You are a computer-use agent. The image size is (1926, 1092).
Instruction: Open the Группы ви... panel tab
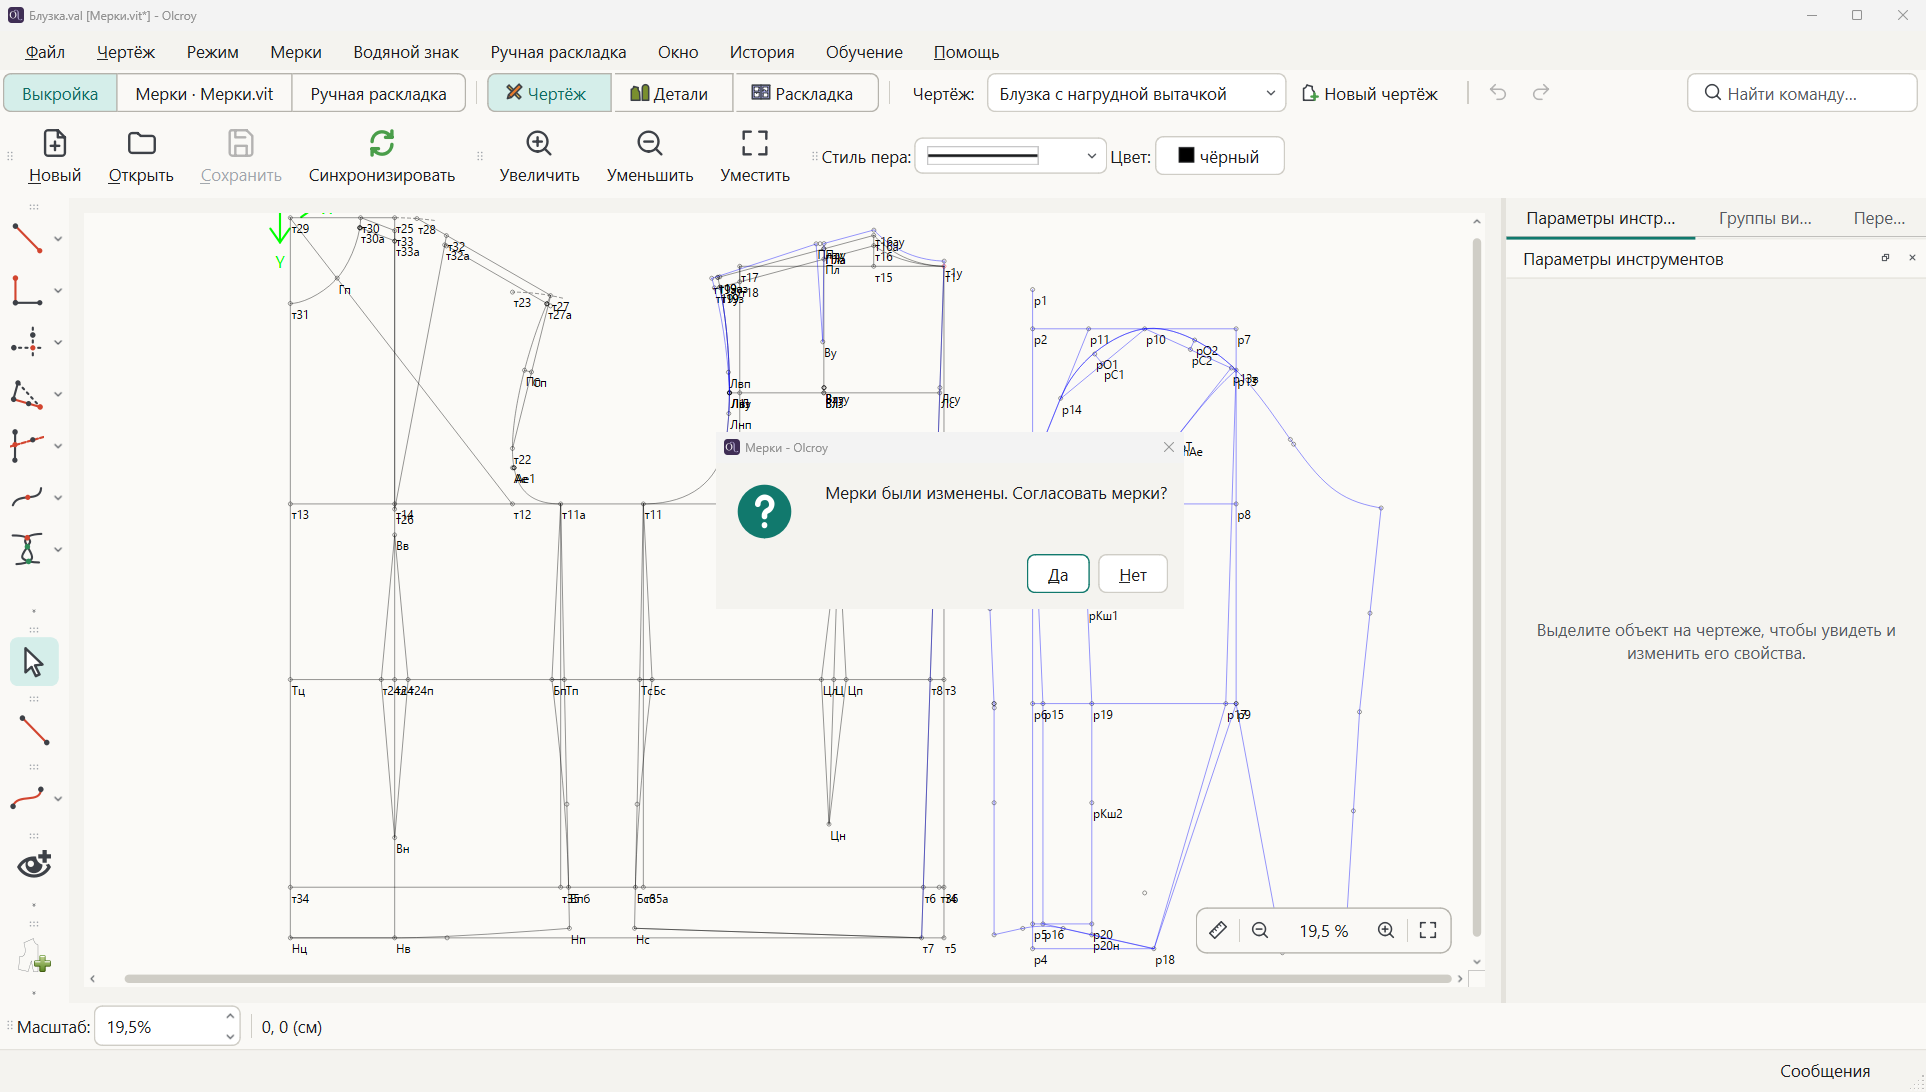[1765, 218]
